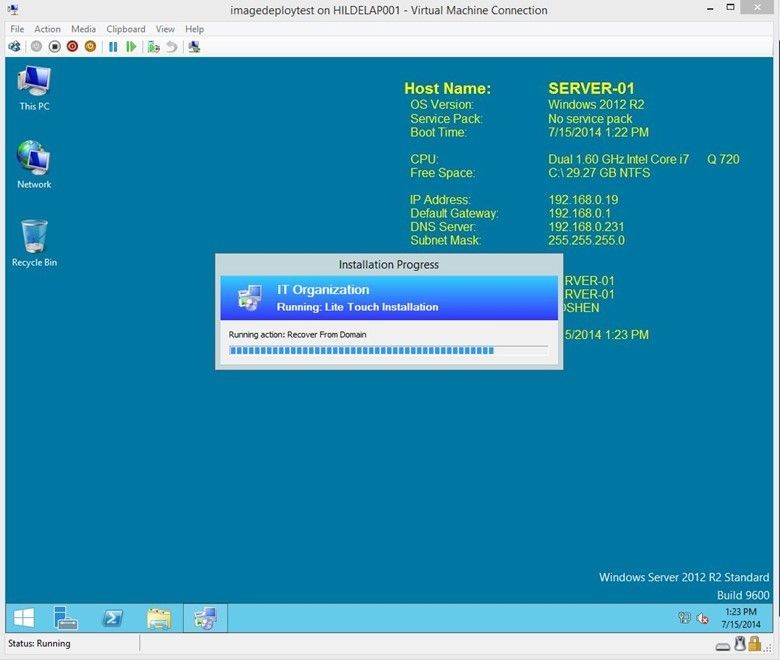780x660 pixels.
Task: Open the Help menu
Action: click(195, 29)
